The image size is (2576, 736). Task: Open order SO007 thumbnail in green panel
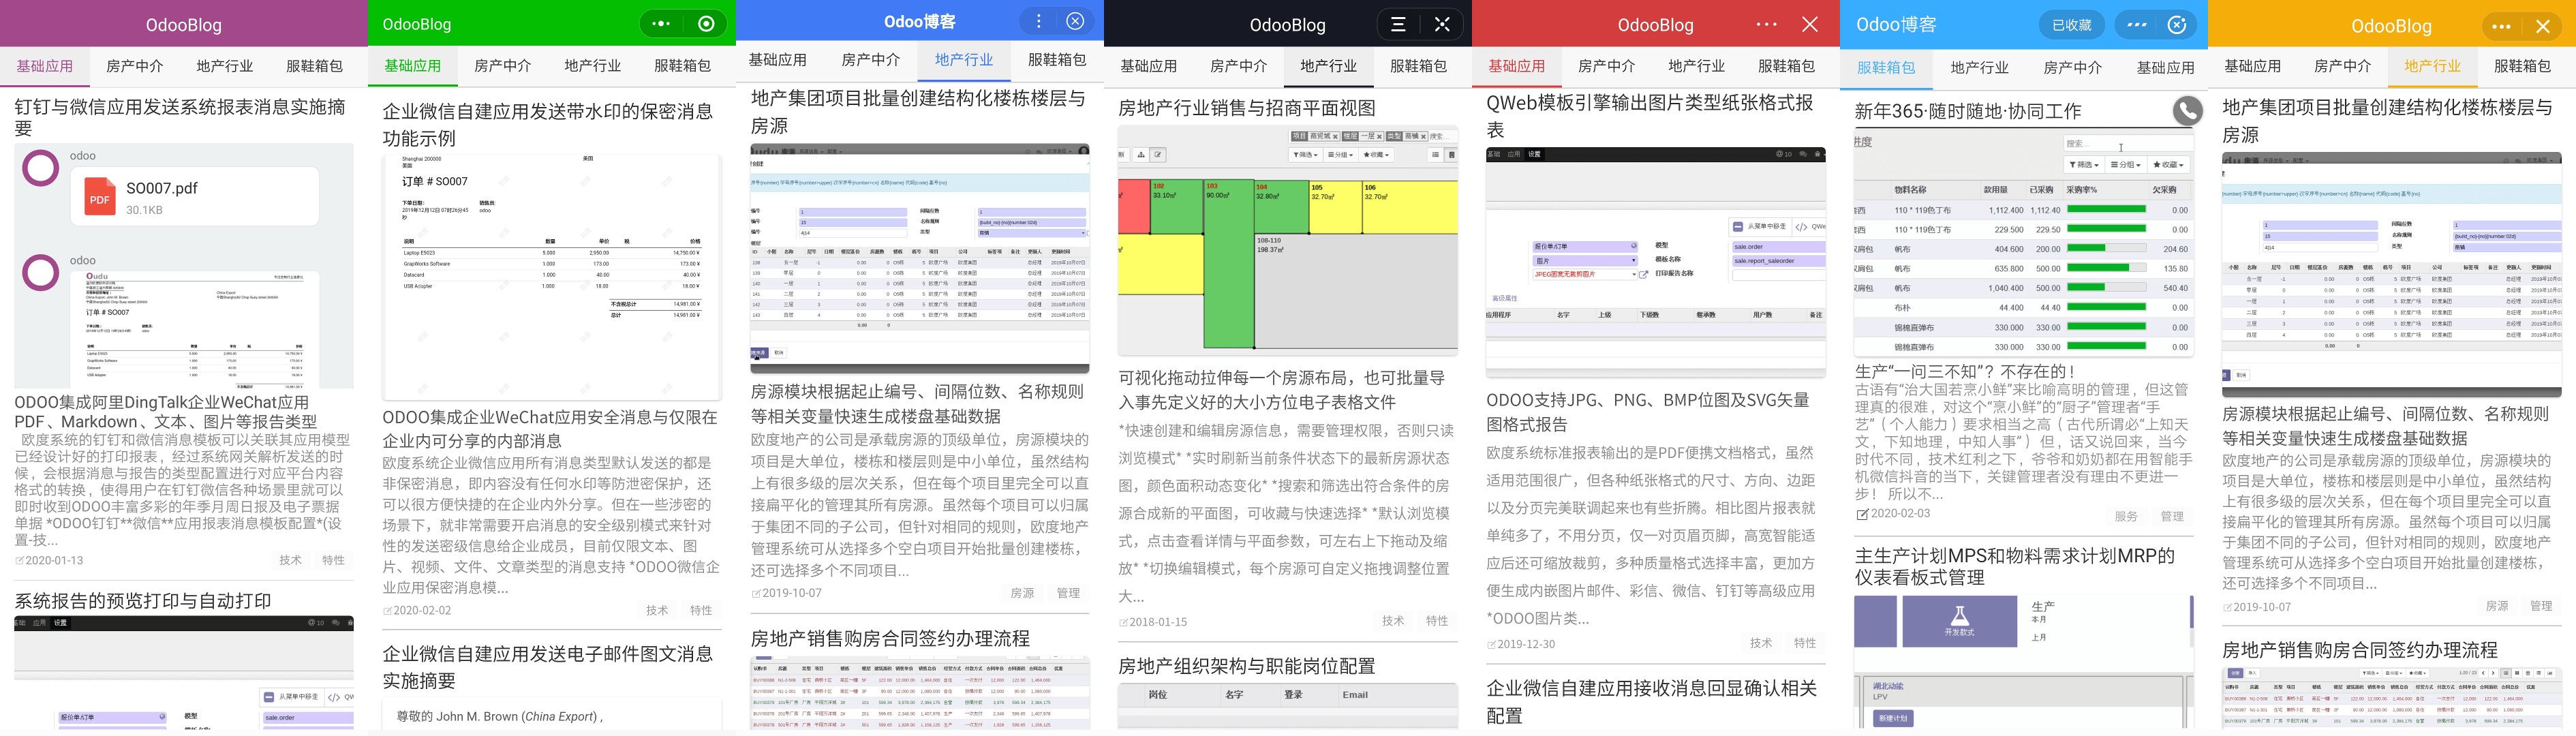tap(551, 277)
